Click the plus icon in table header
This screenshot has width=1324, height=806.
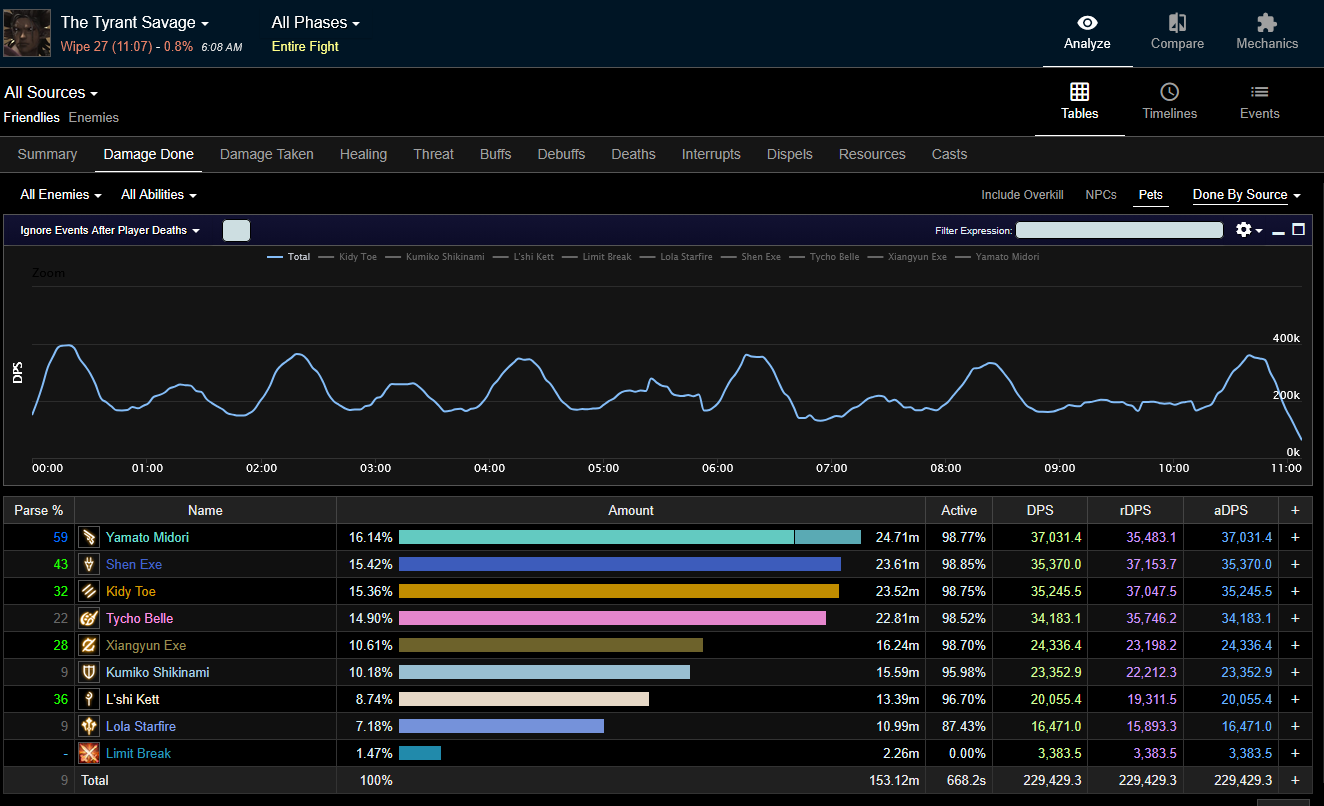coord(1295,510)
